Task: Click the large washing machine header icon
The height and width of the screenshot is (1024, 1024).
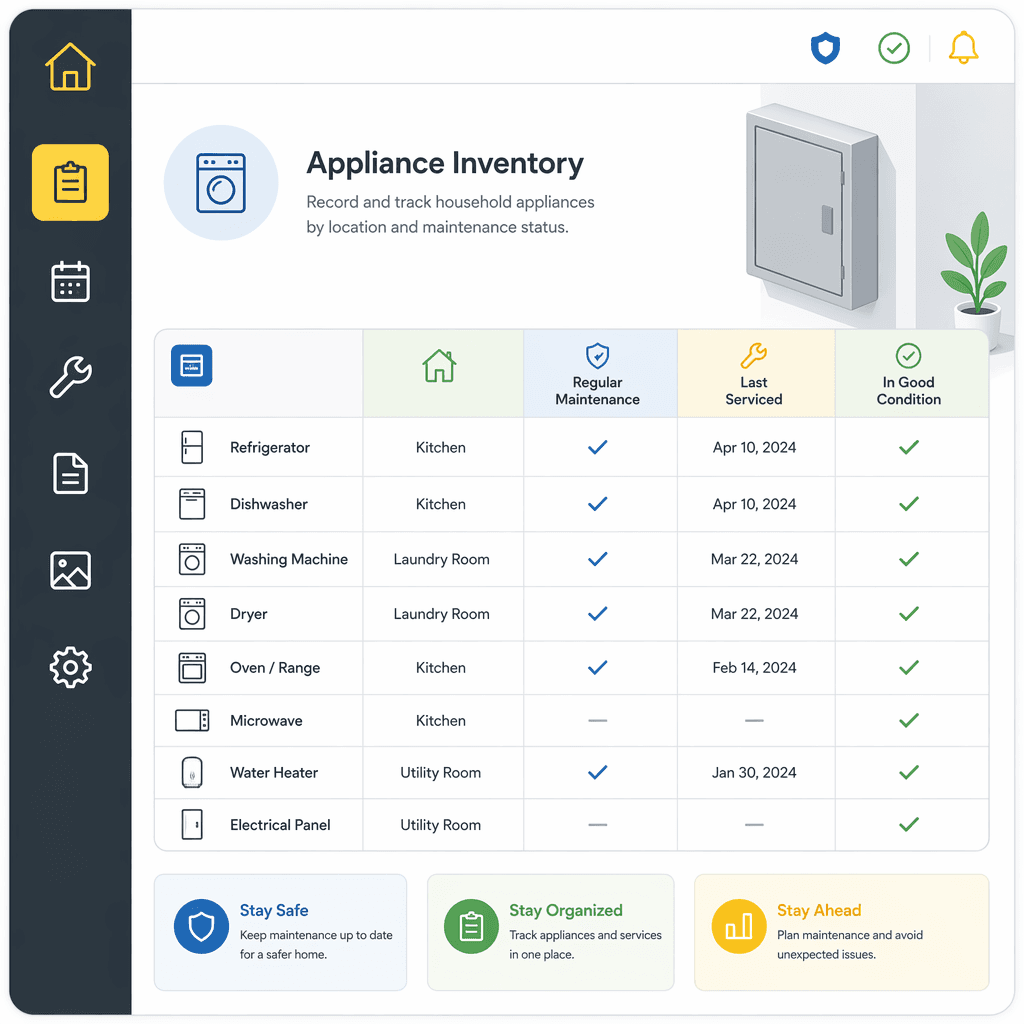Action: (x=221, y=183)
